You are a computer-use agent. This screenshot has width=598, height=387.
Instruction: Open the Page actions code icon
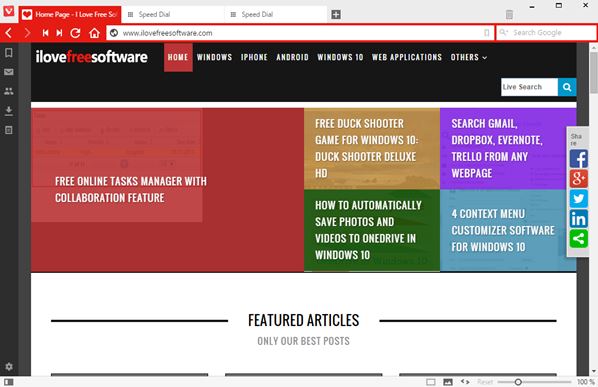click(x=465, y=382)
